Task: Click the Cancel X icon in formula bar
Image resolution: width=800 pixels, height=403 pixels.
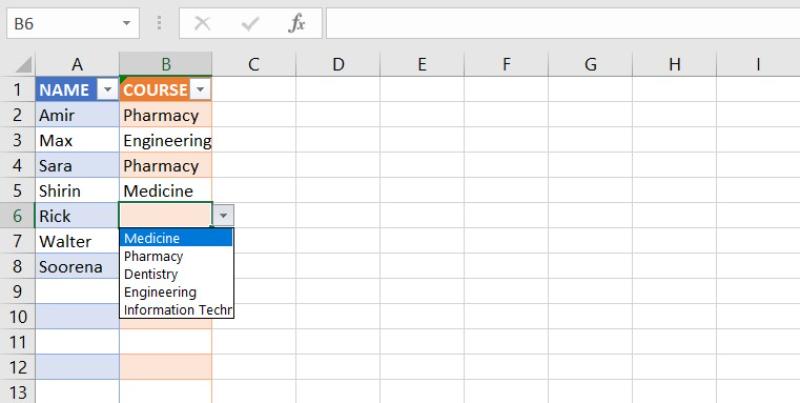Action: click(x=202, y=23)
